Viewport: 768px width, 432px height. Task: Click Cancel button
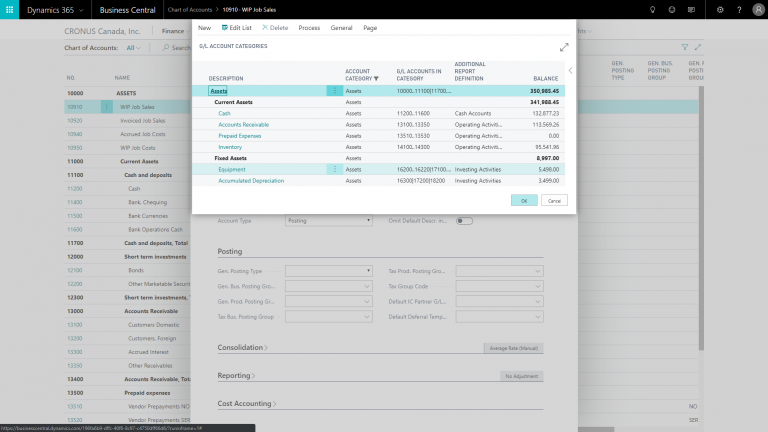[x=554, y=200]
